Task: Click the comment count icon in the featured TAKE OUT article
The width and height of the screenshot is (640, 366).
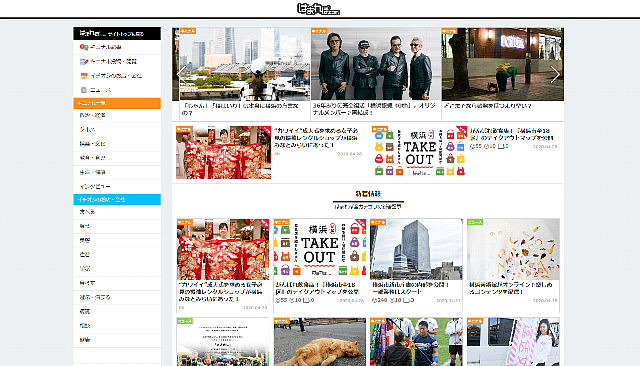Action: pyautogui.click(x=501, y=146)
